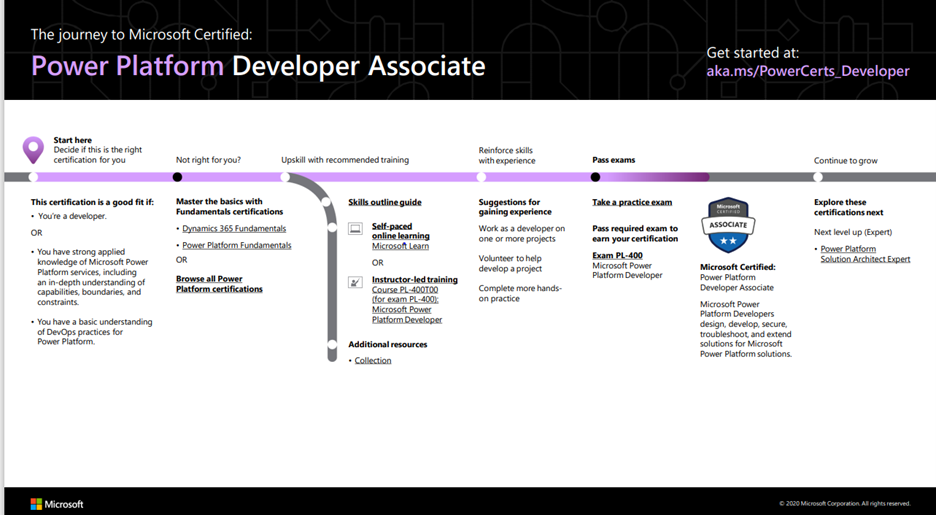Open Course PL-400T00 instructor-led training link
This screenshot has width=936, height=515.
pos(407,304)
